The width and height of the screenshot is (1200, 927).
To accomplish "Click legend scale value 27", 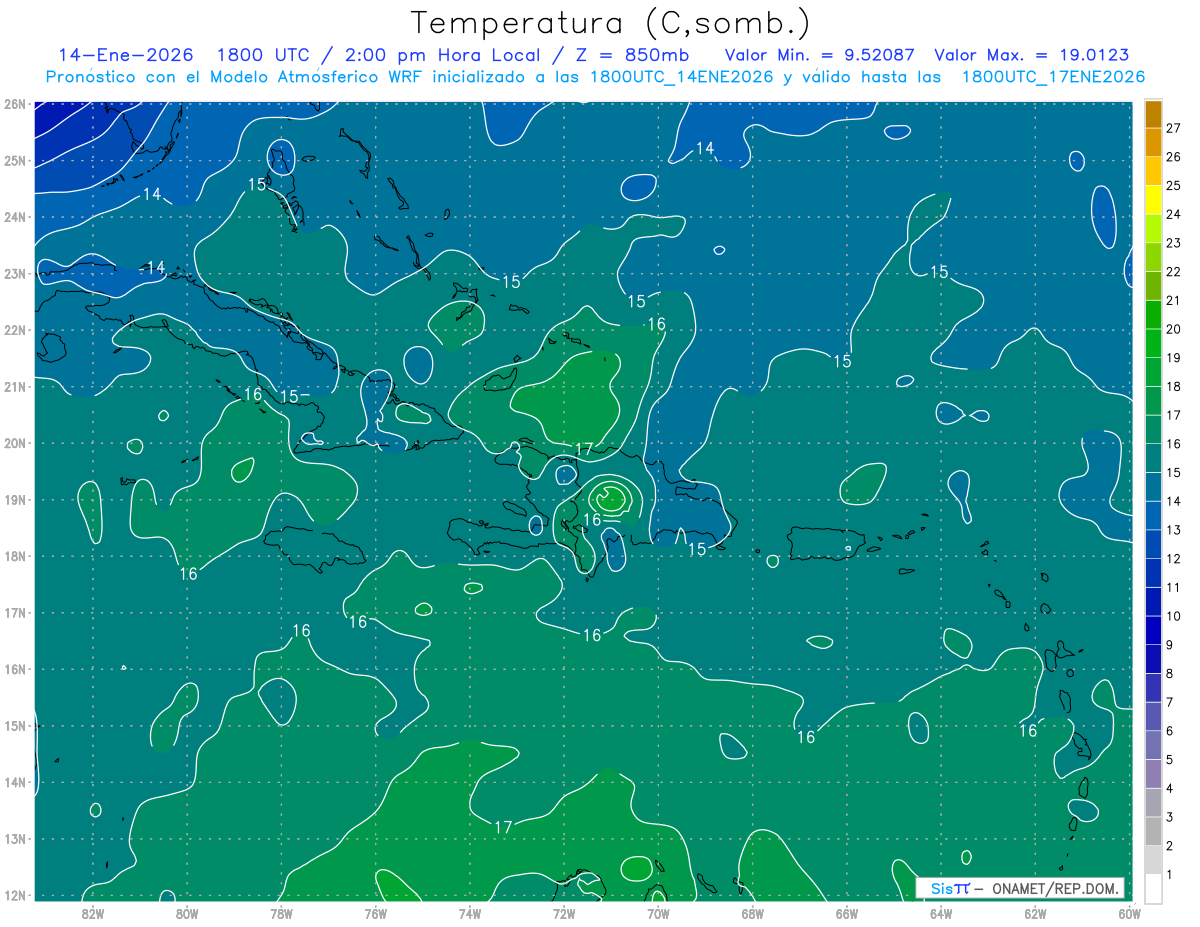I will [1174, 128].
